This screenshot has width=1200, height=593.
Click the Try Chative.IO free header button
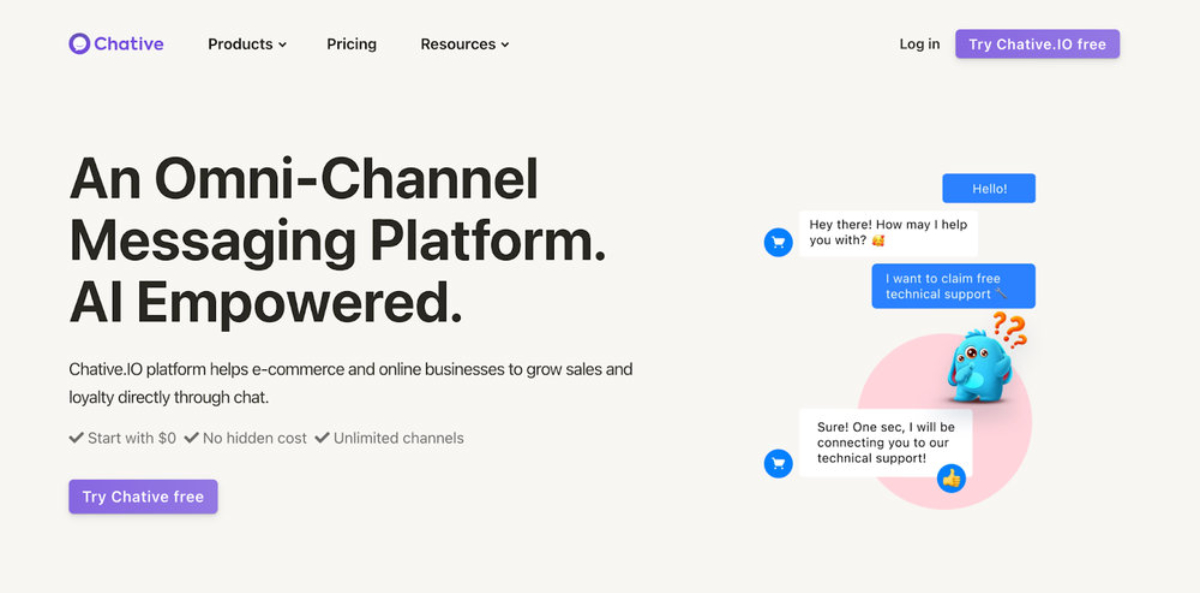pos(1037,43)
